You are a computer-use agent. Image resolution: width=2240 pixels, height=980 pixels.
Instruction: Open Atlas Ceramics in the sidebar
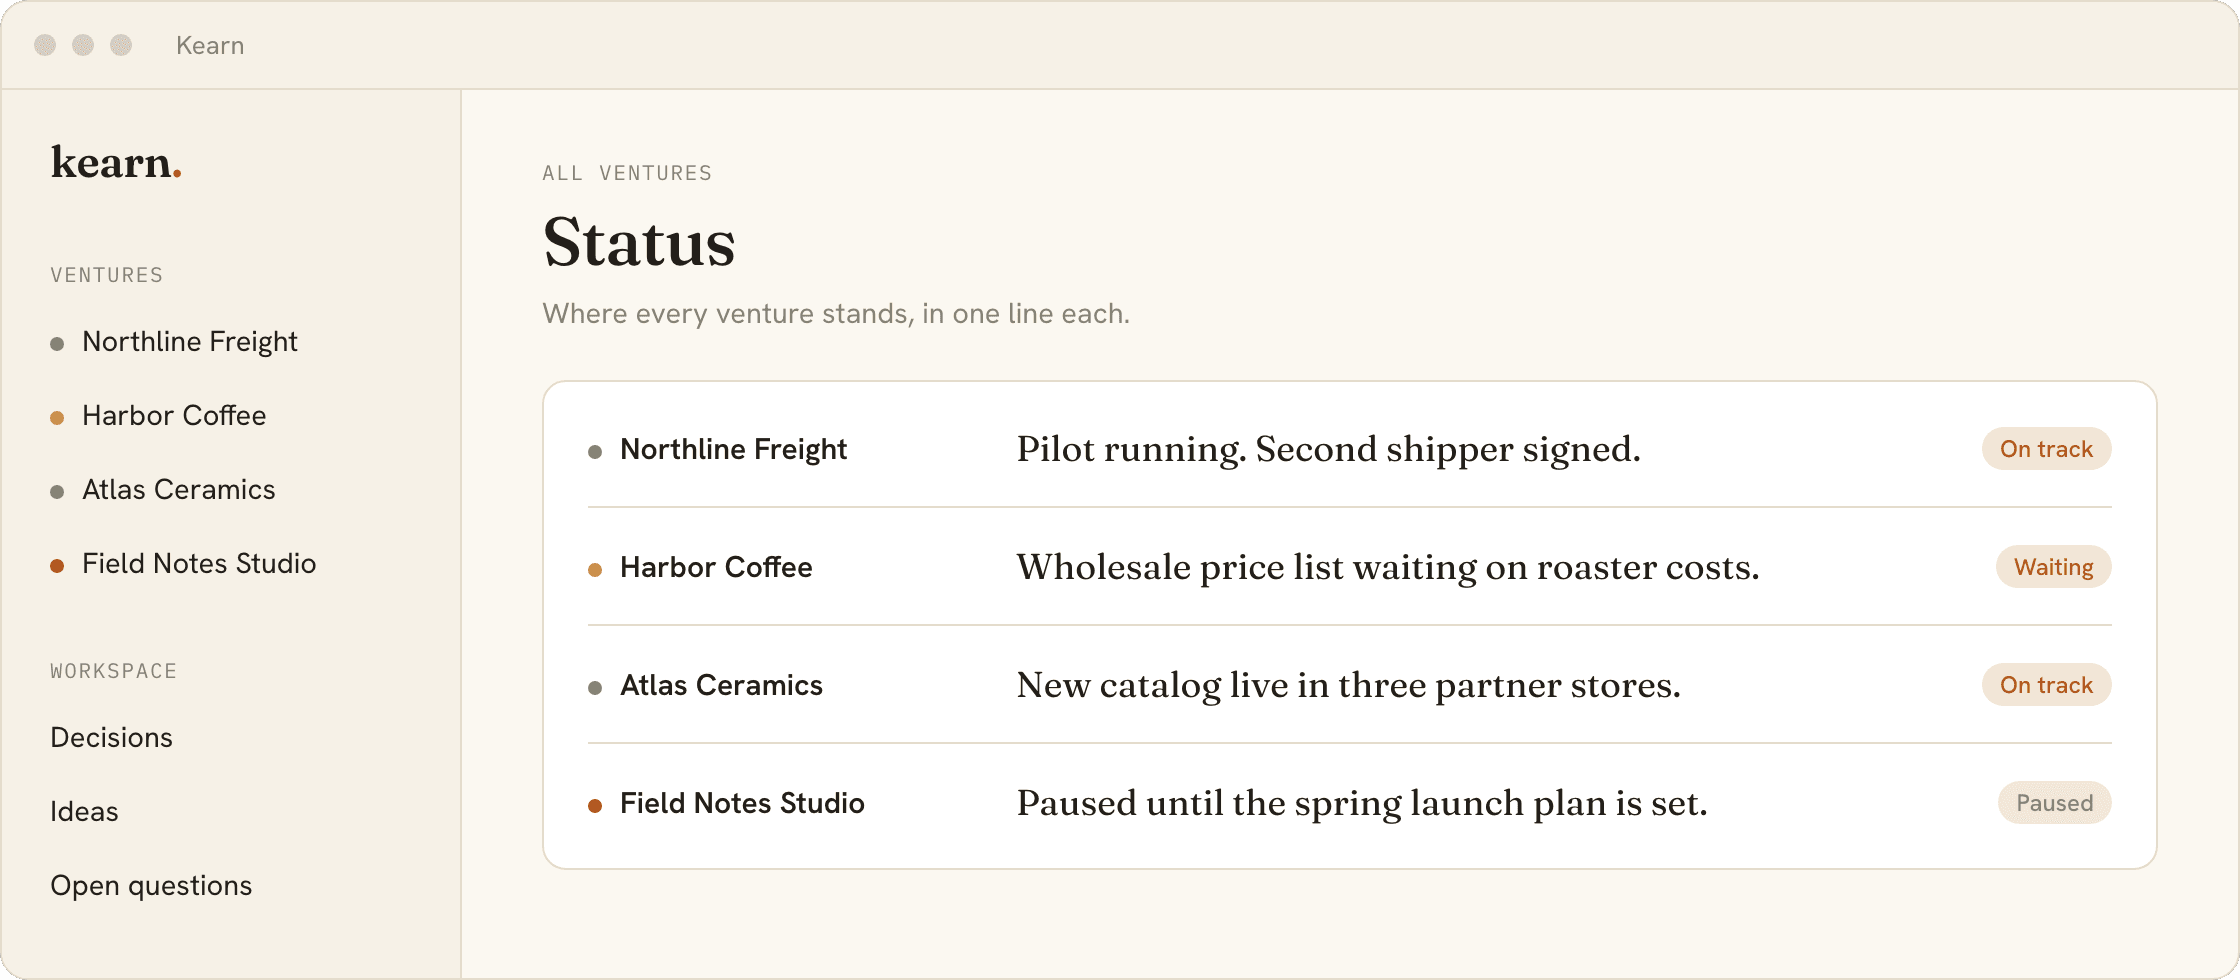coord(178,490)
